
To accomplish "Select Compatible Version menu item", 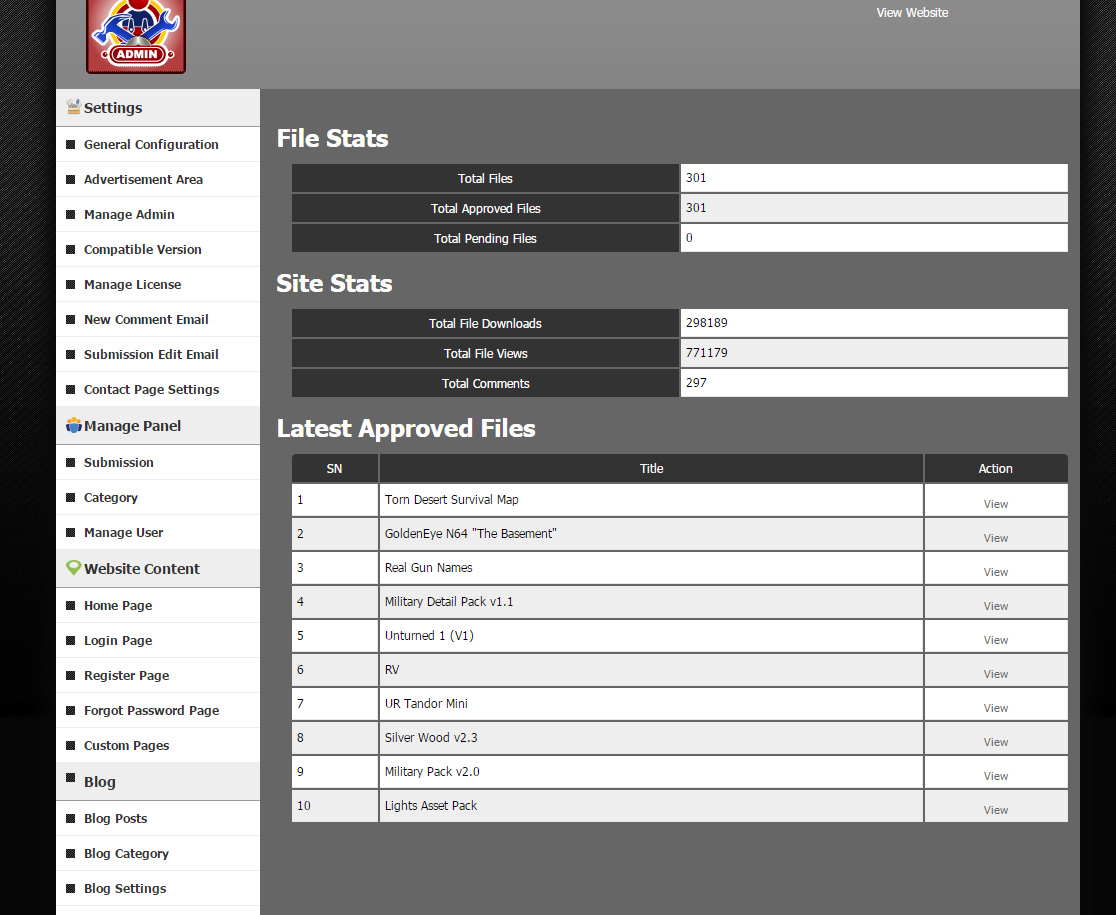I will (x=142, y=249).
